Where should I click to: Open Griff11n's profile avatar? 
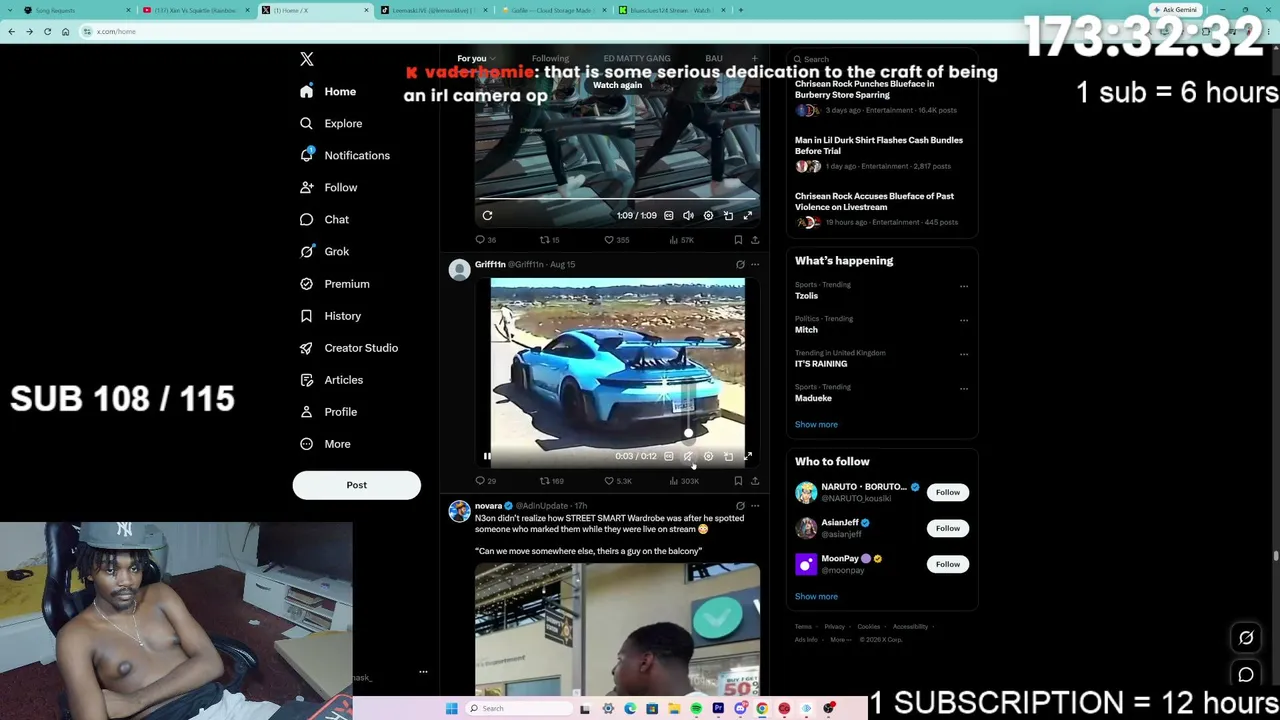pos(459,270)
